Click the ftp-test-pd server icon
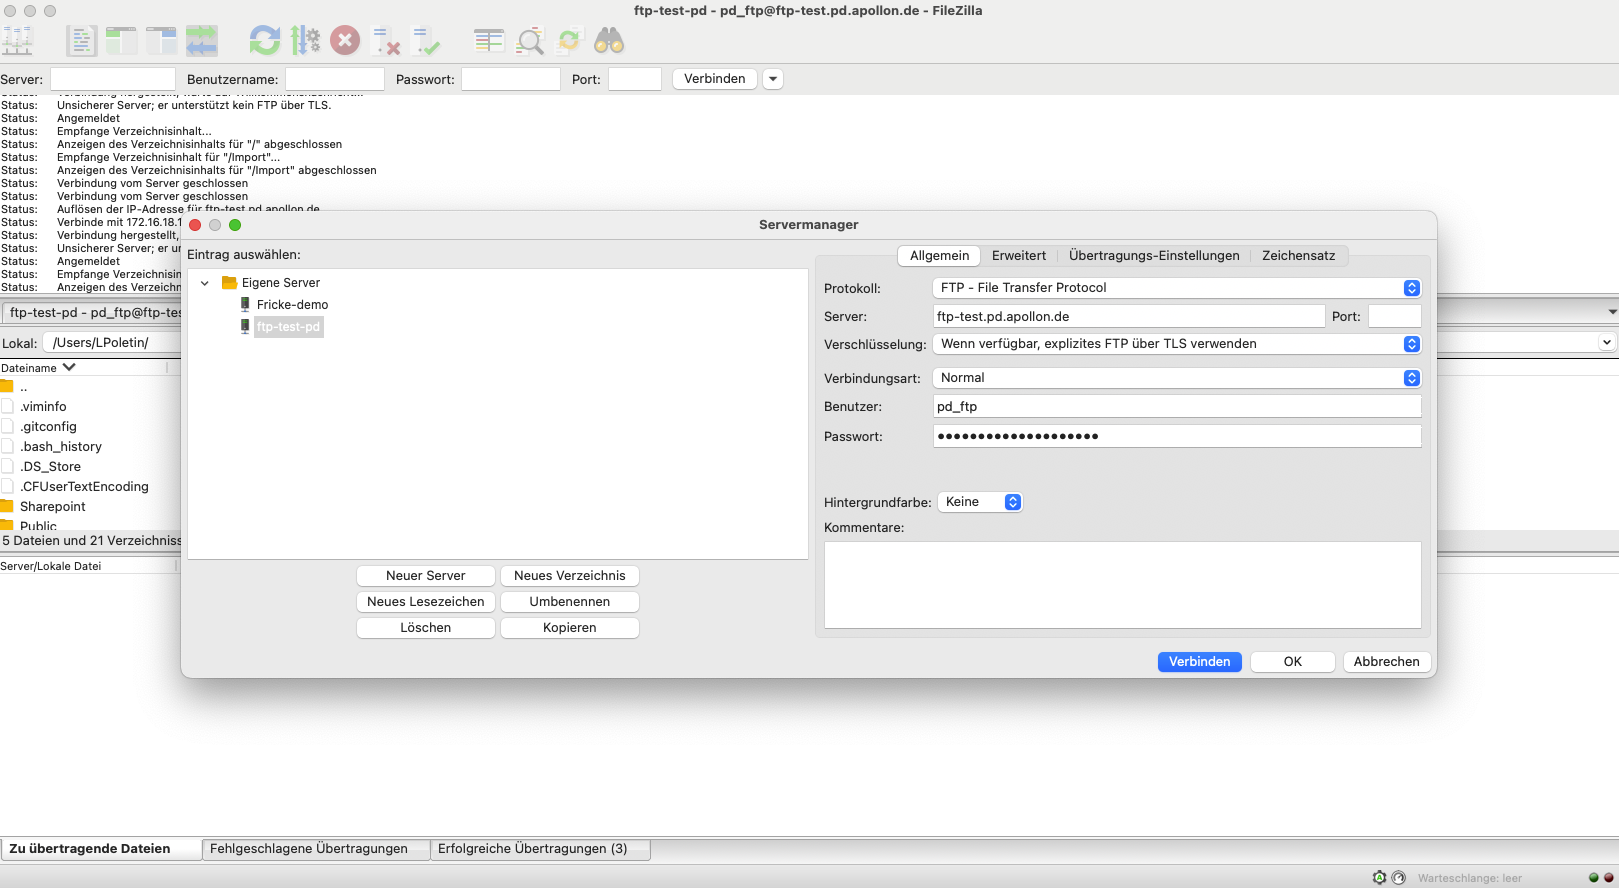The height and width of the screenshot is (888, 1619). point(245,326)
